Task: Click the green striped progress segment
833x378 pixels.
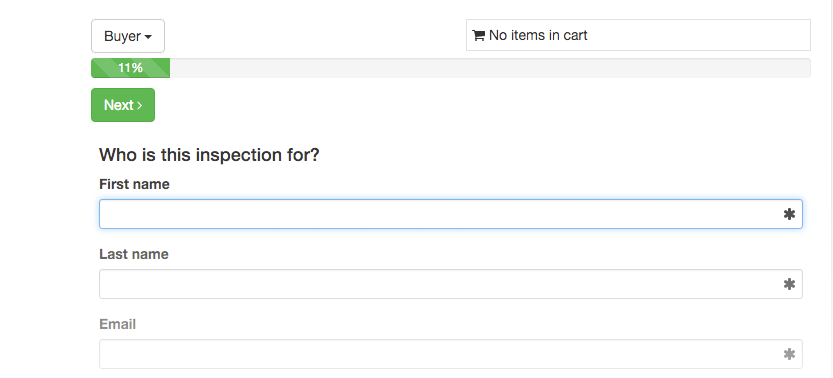Action: 131,68
